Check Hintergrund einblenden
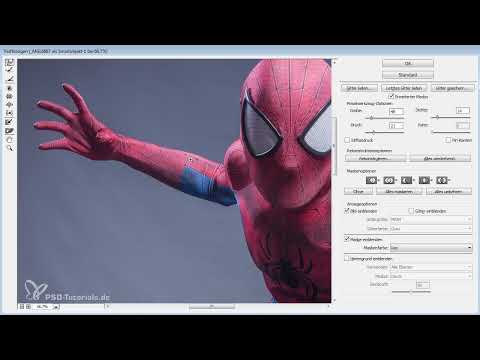Image resolution: width=480 pixels, height=360 pixels. tap(347, 258)
